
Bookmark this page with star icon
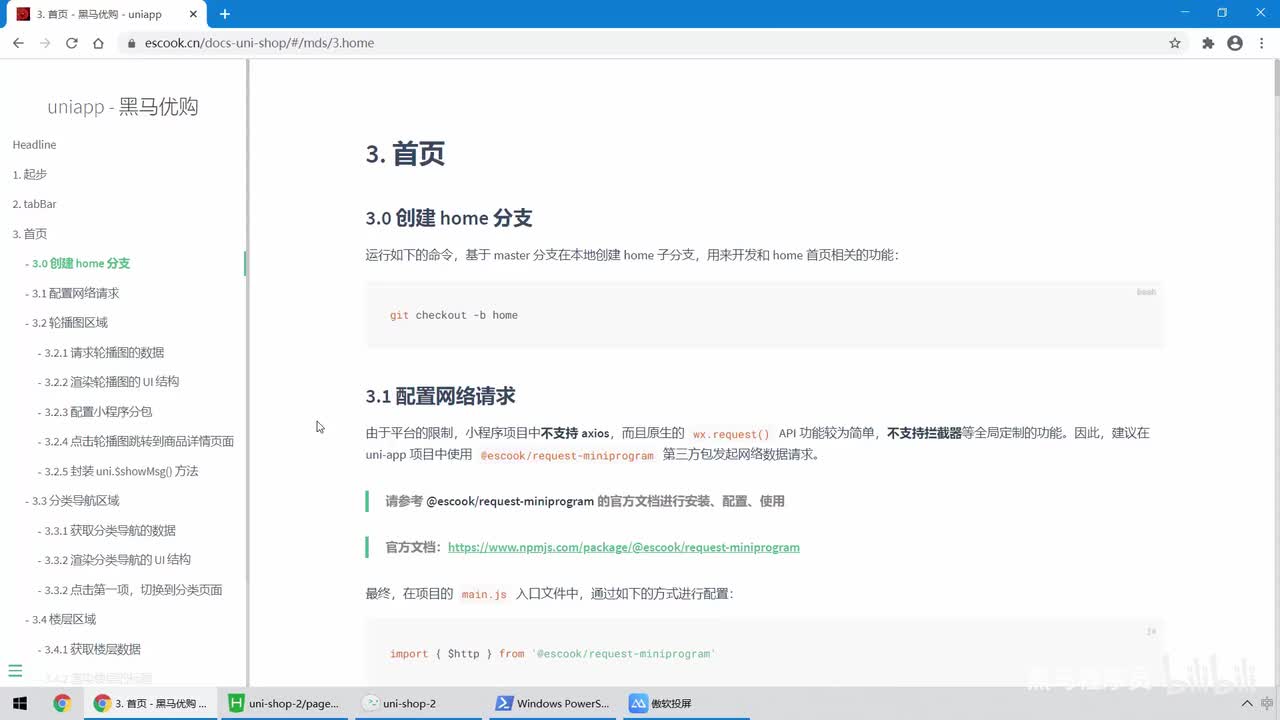click(x=1175, y=43)
